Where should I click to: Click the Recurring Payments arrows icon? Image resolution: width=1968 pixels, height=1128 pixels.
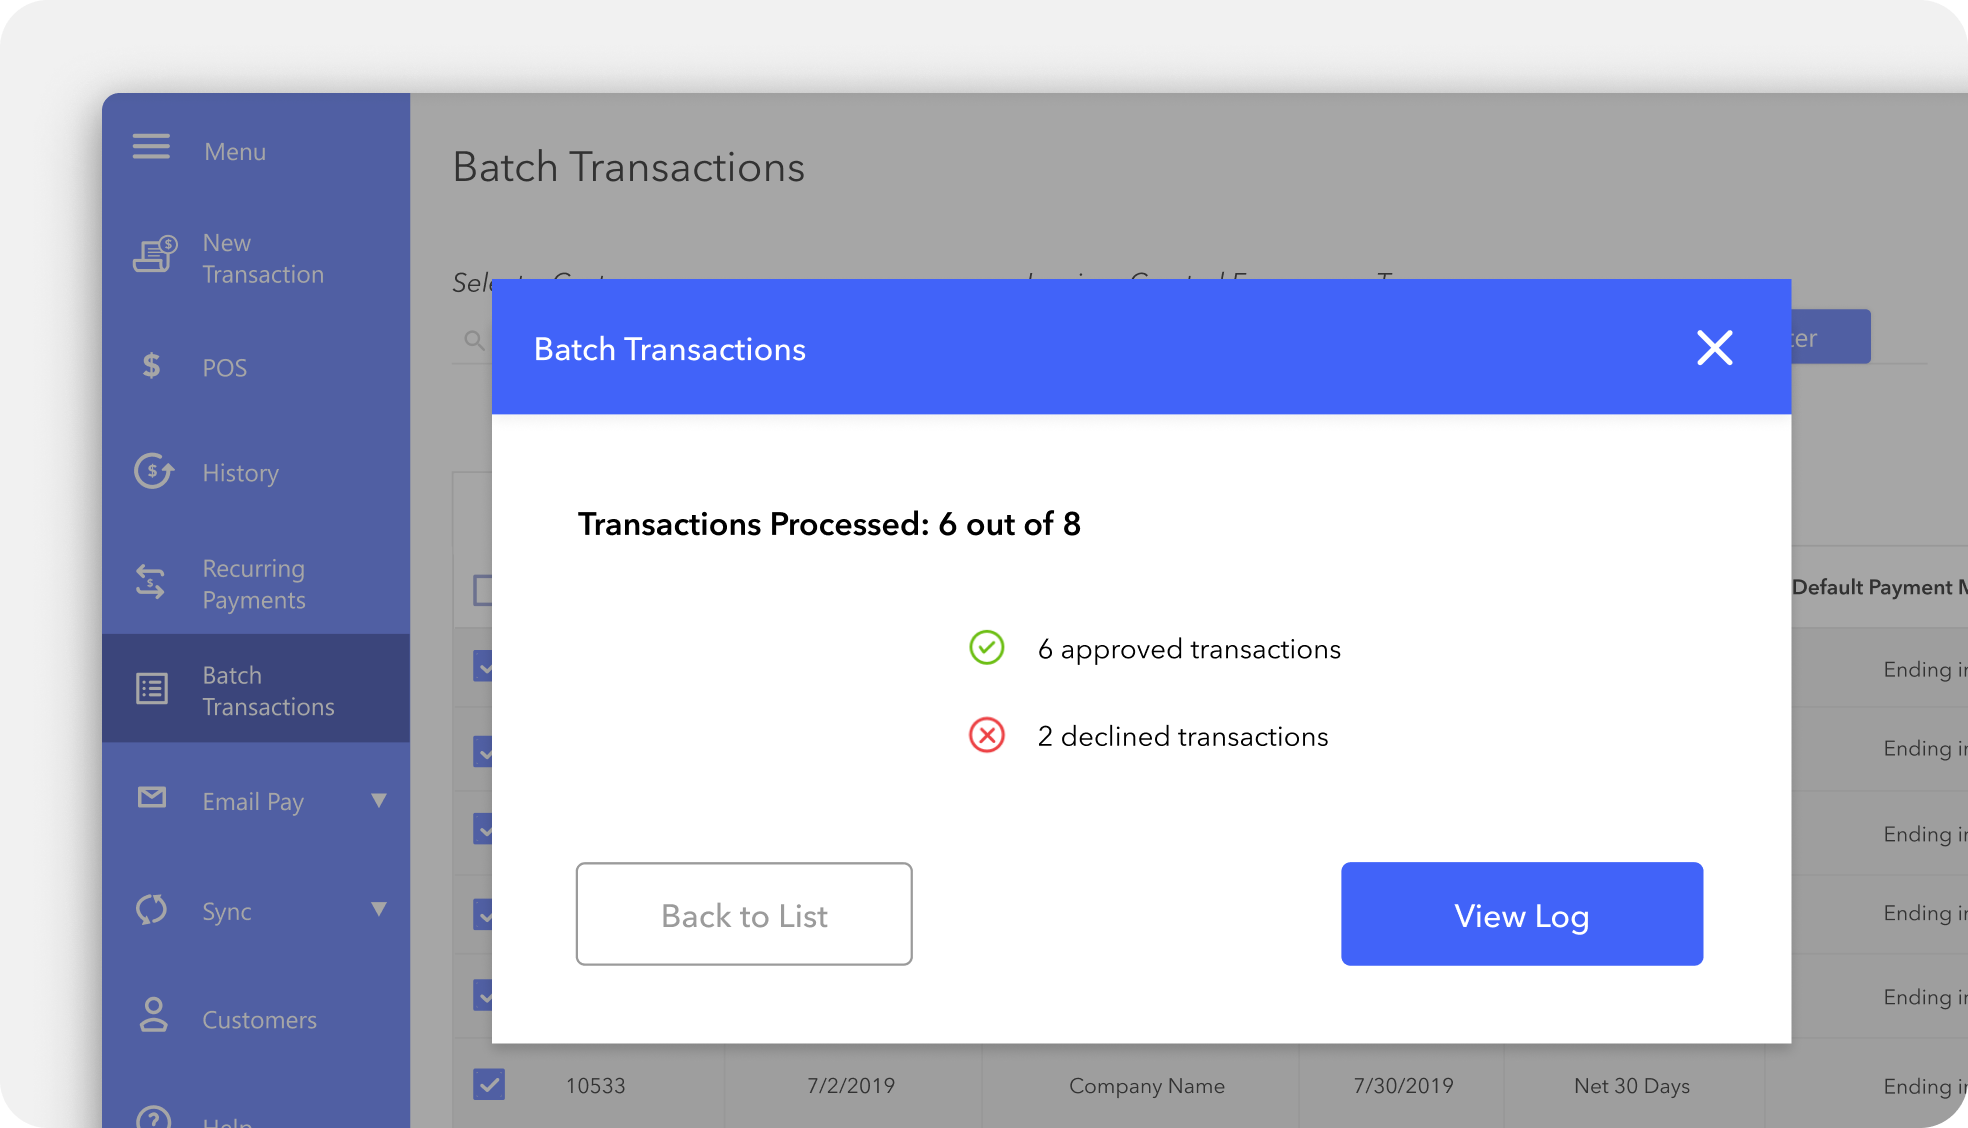pos(151,582)
